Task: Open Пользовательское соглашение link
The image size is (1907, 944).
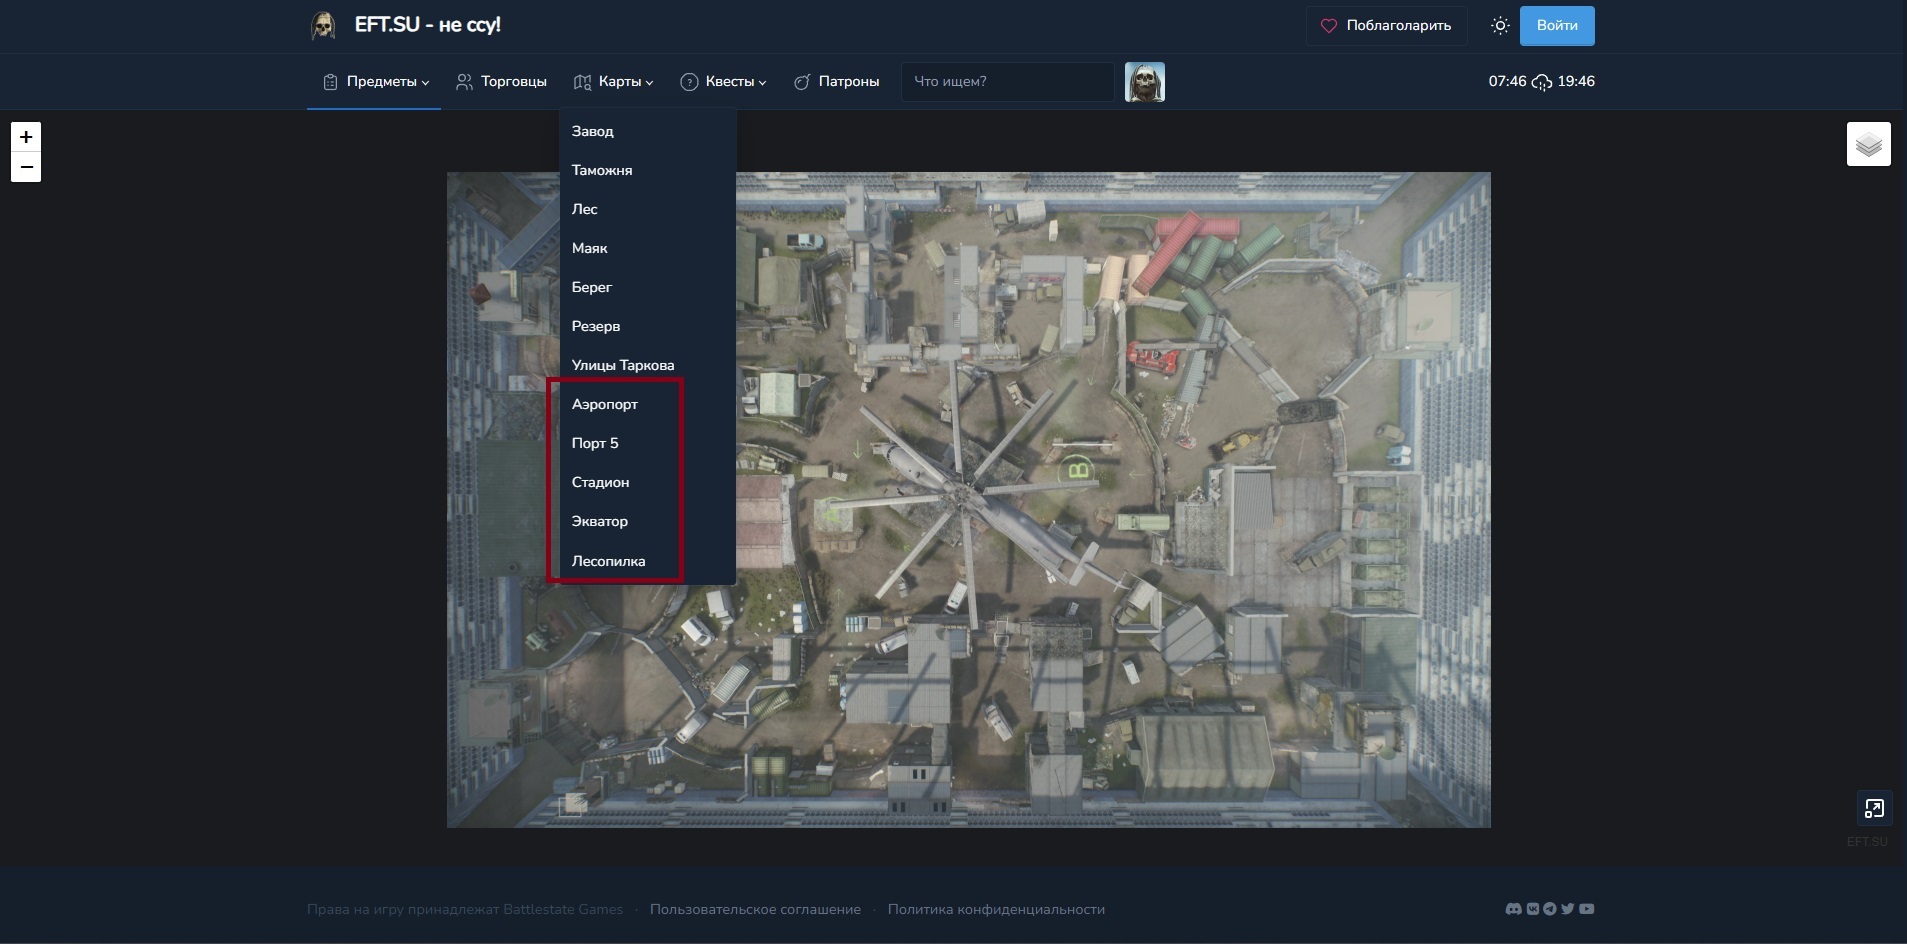Action: (x=755, y=909)
